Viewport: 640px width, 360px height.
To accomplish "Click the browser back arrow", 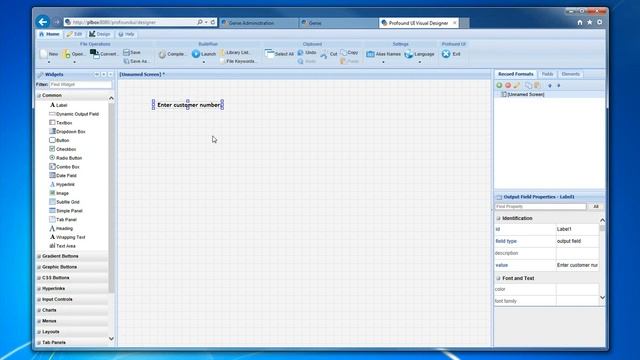I will [x=42, y=22].
